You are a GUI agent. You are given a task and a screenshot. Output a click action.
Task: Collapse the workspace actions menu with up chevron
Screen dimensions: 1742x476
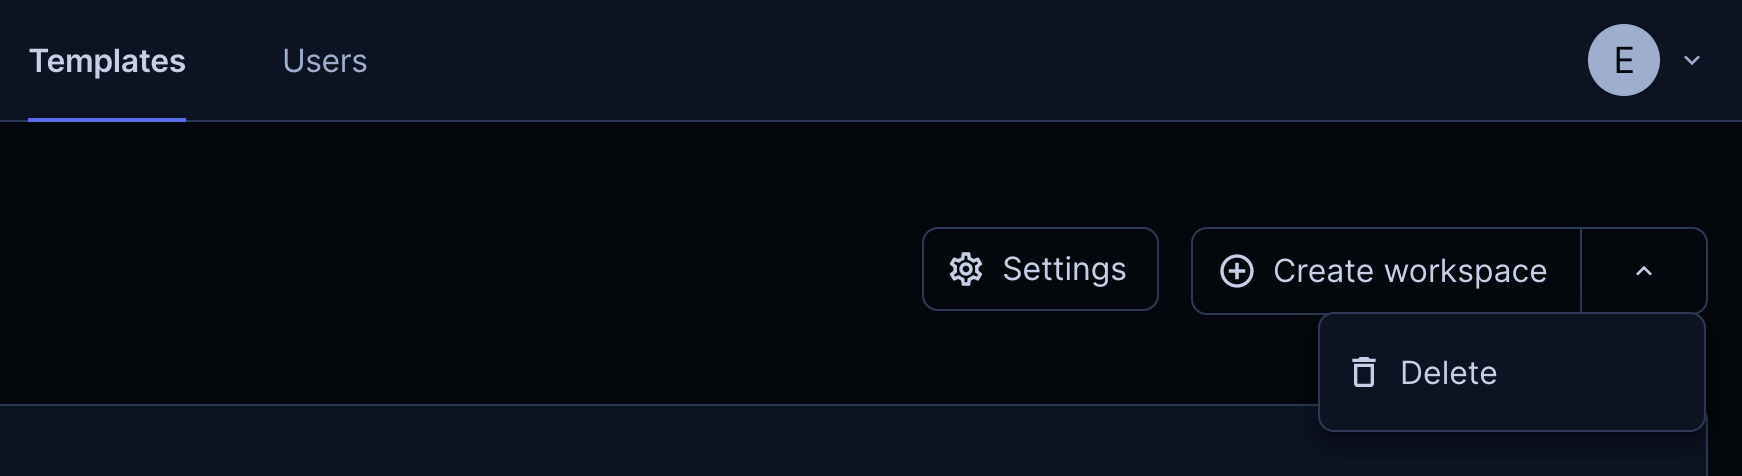point(1644,271)
